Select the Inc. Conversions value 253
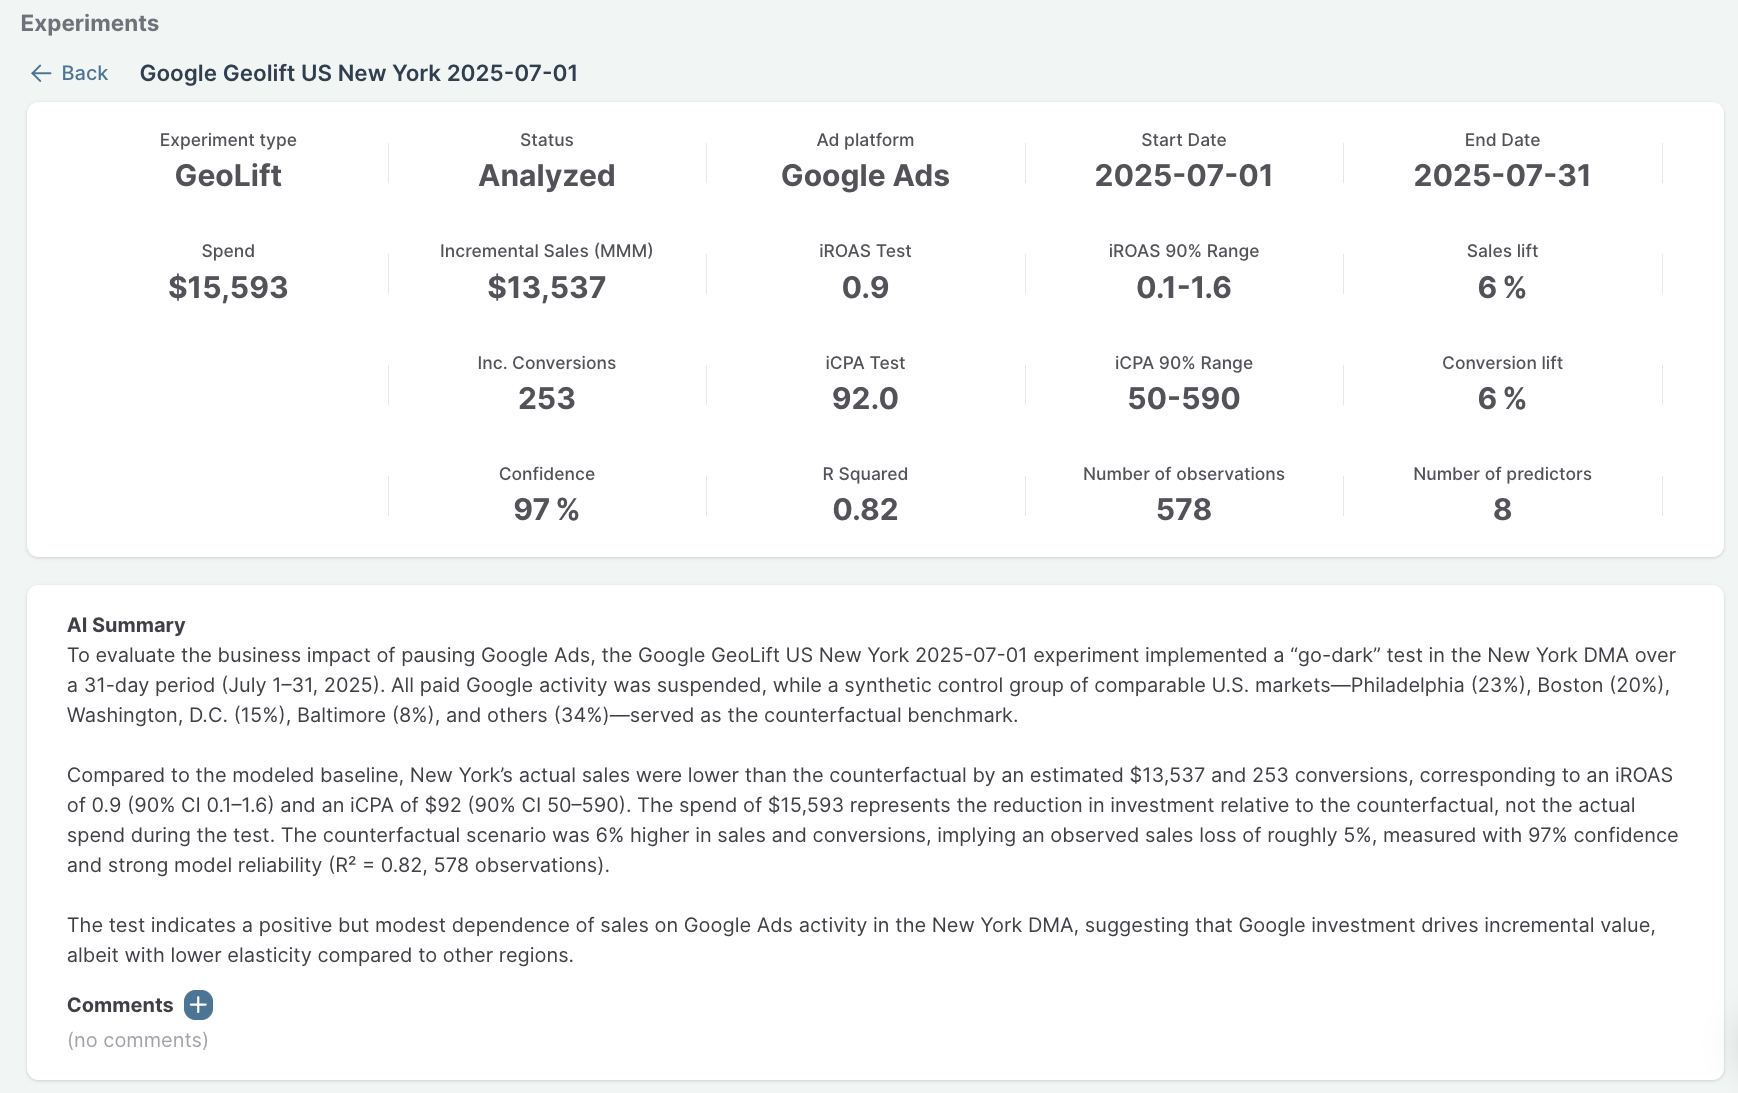 click(x=546, y=399)
